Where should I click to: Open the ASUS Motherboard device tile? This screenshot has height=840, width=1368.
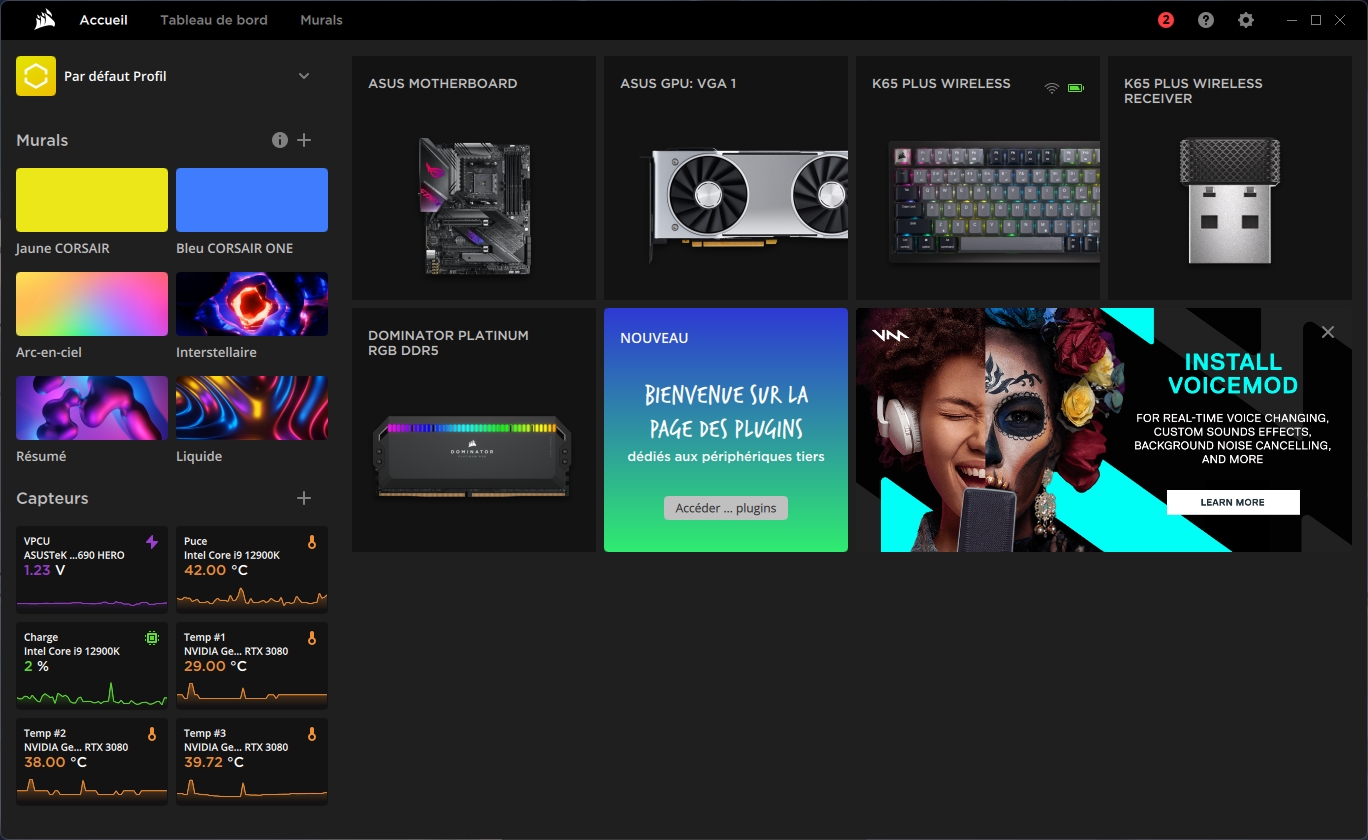click(x=474, y=178)
